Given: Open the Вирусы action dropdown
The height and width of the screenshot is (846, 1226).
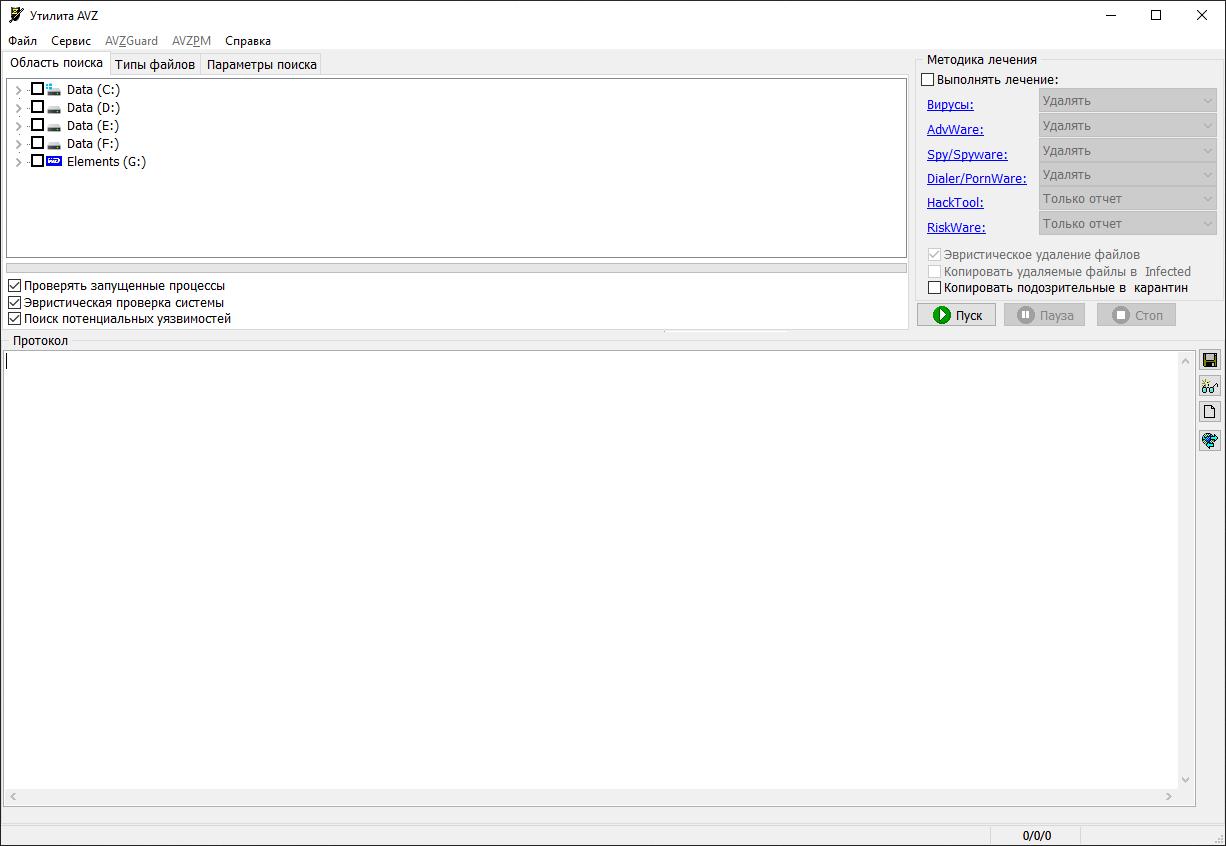Looking at the screenshot, I should [x=1127, y=101].
